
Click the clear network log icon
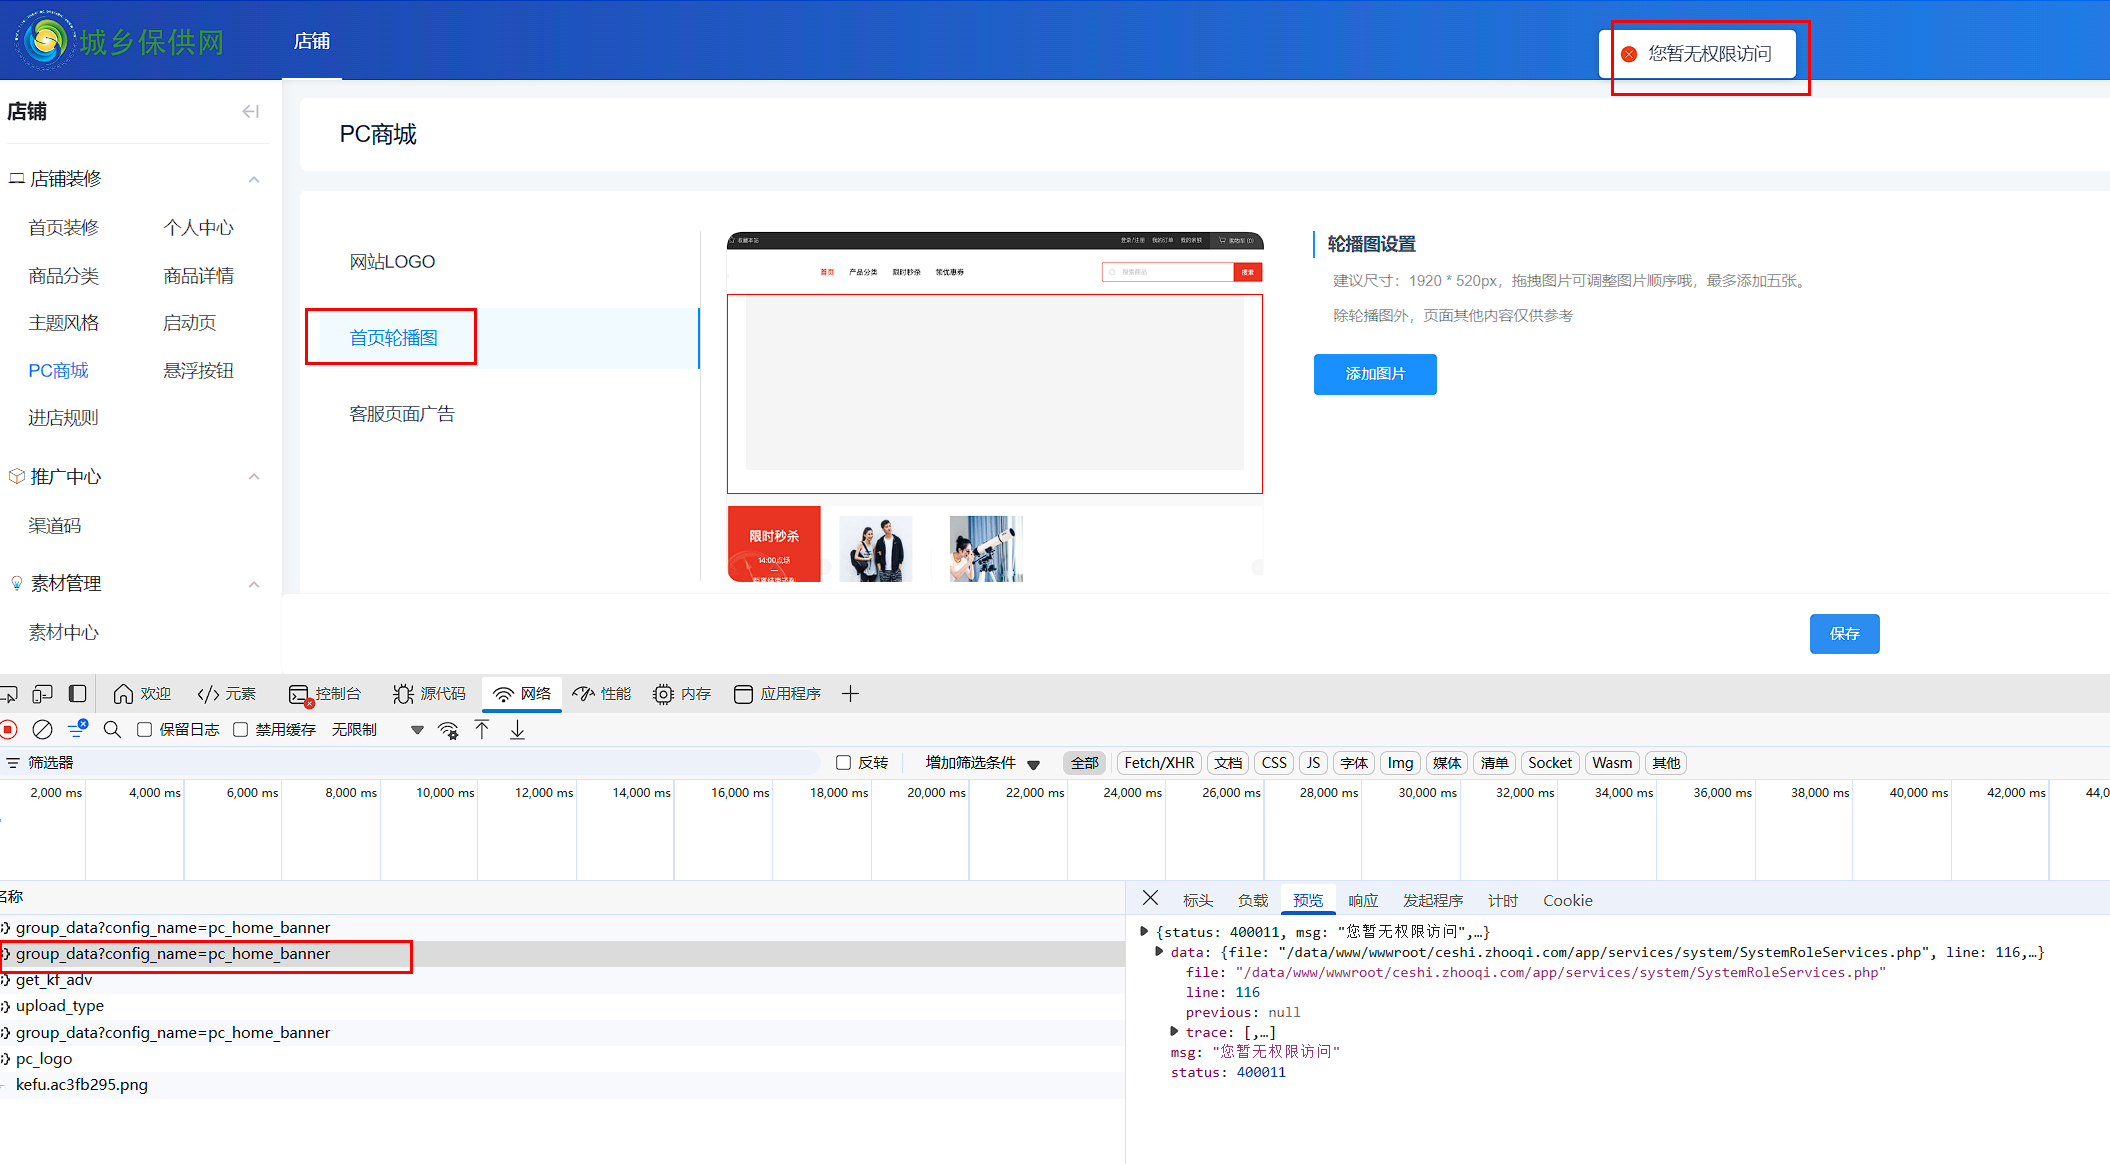[42, 730]
